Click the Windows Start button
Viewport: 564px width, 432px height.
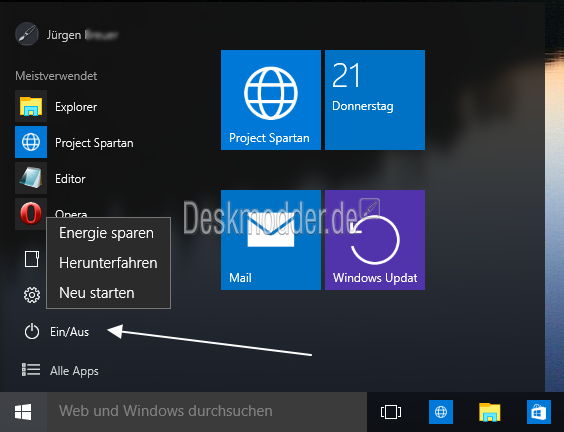23,412
